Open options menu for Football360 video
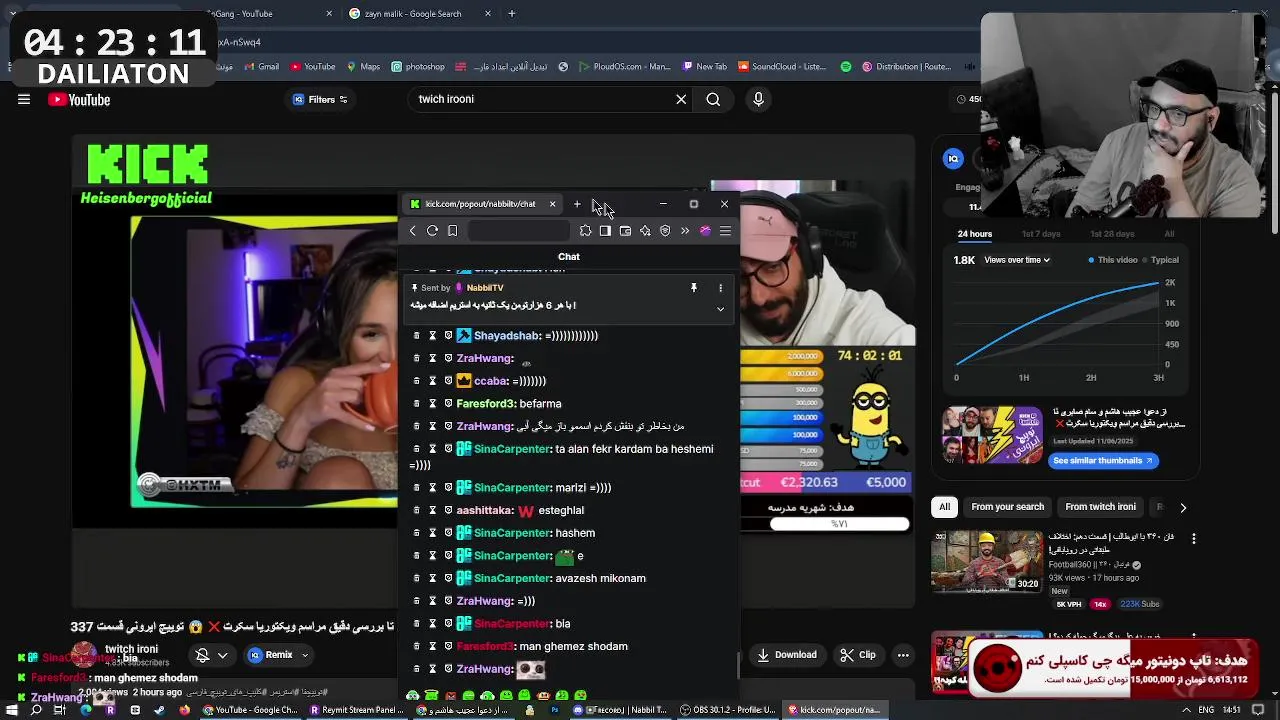The width and height of the screenshot is (1280, 720). click(1193, 538)
